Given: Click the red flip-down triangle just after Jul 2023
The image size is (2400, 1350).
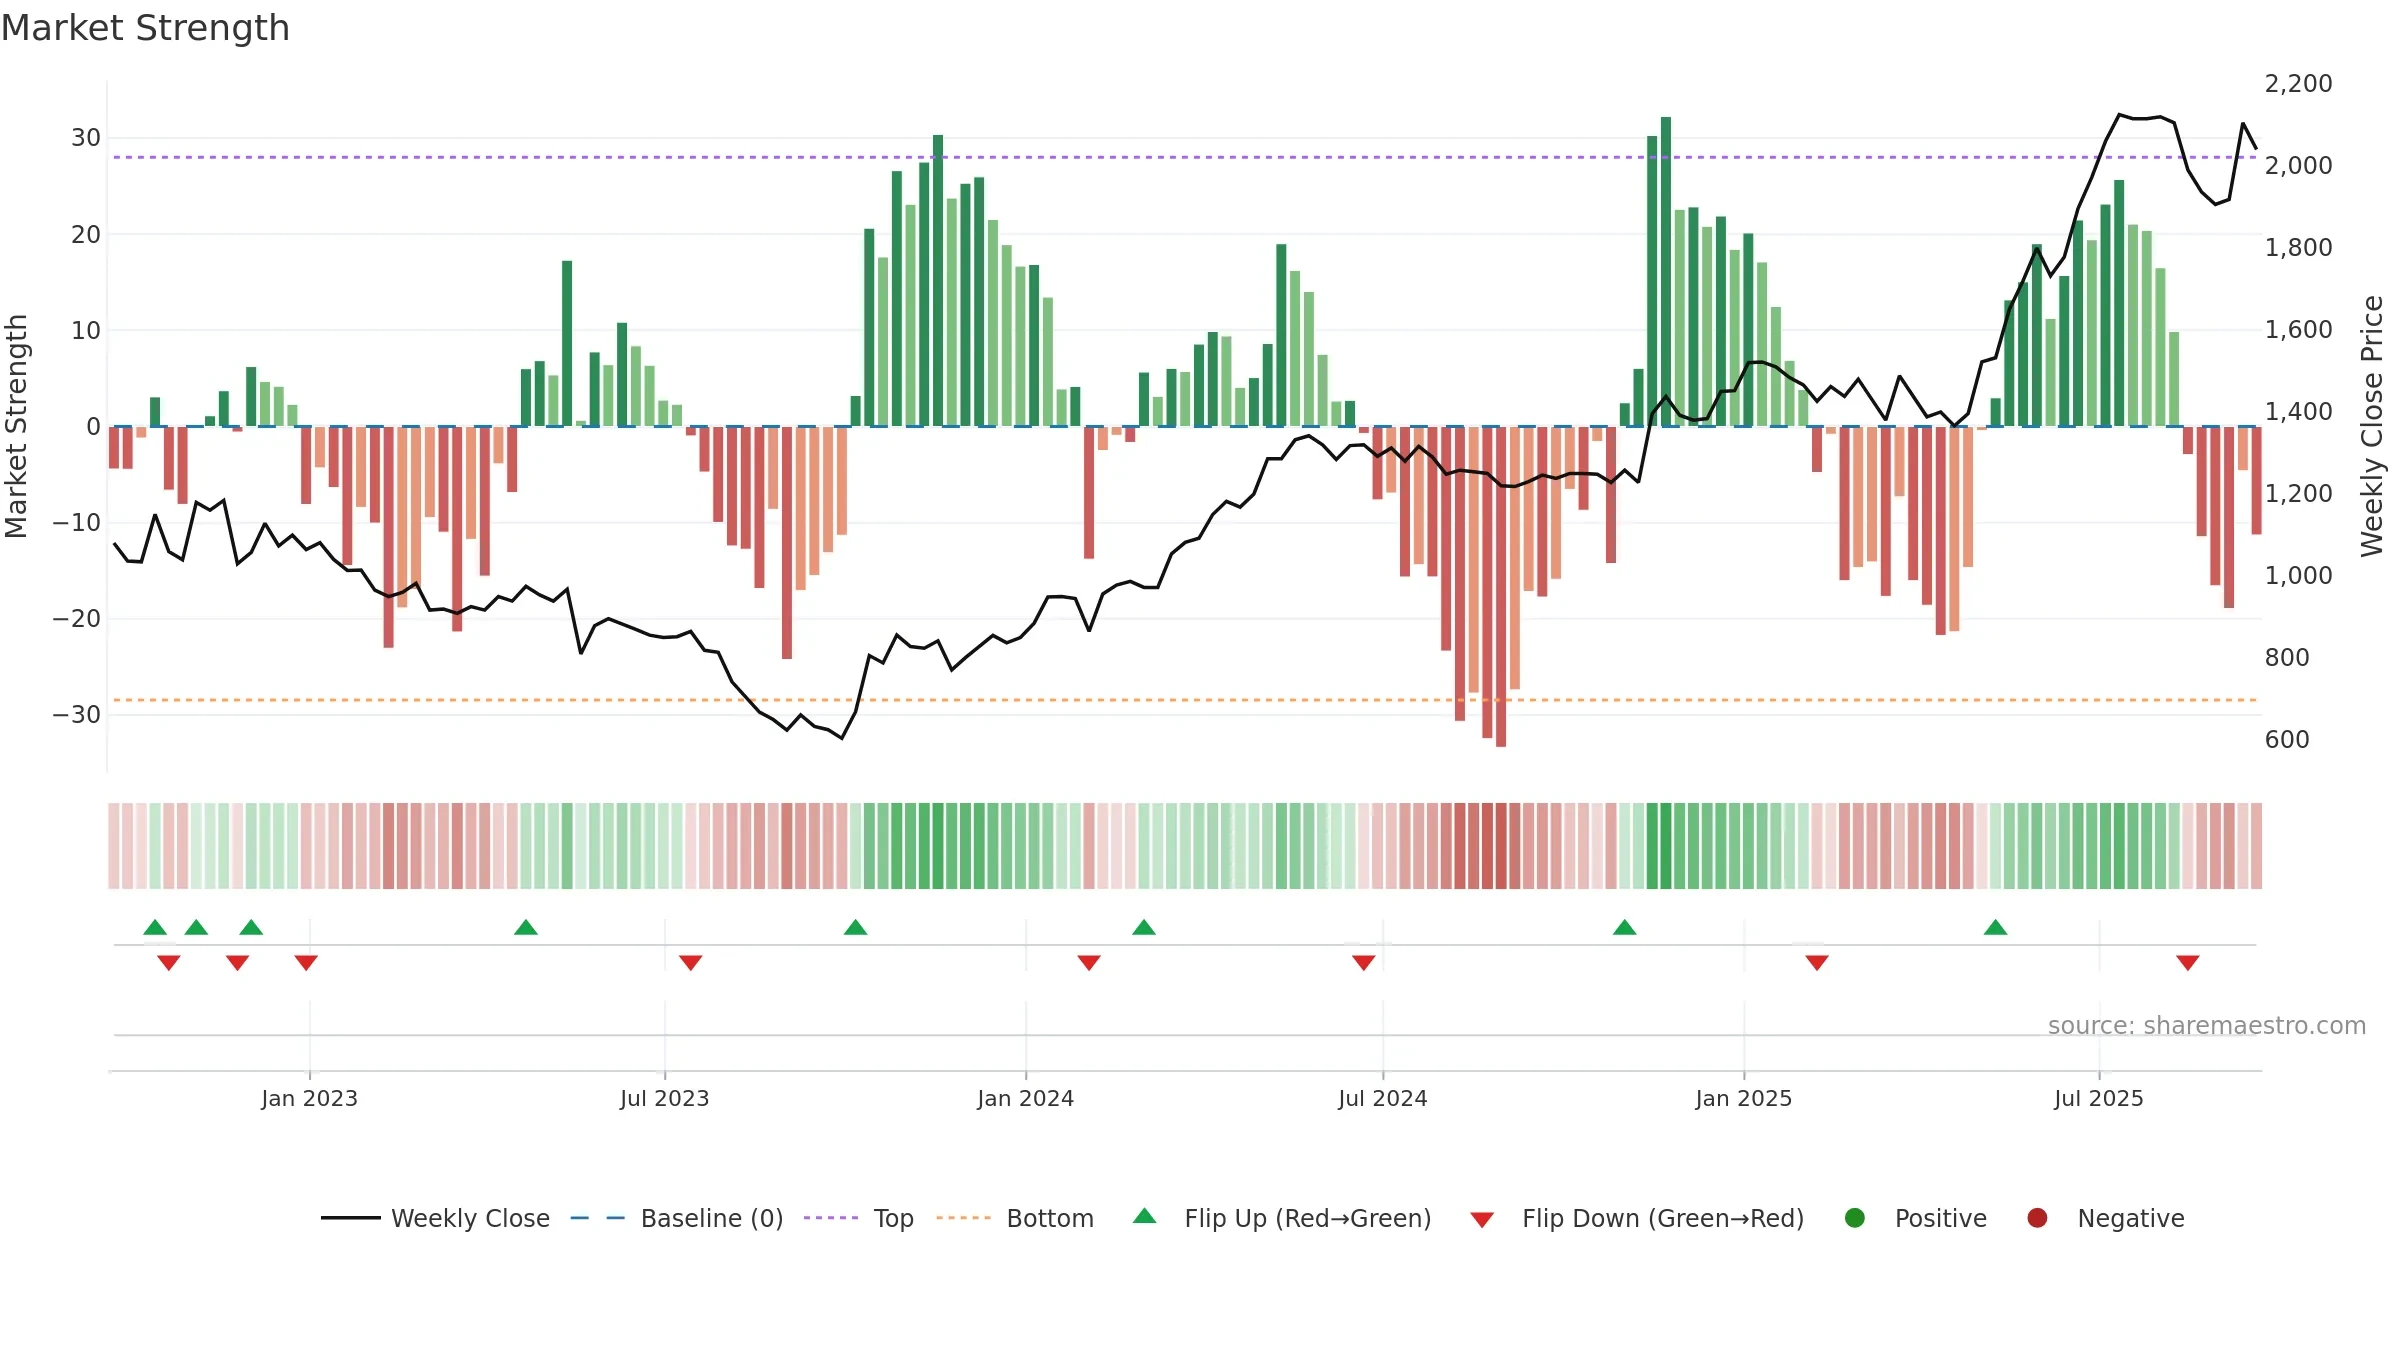Looking at the screenshot, I should [691, 962].
